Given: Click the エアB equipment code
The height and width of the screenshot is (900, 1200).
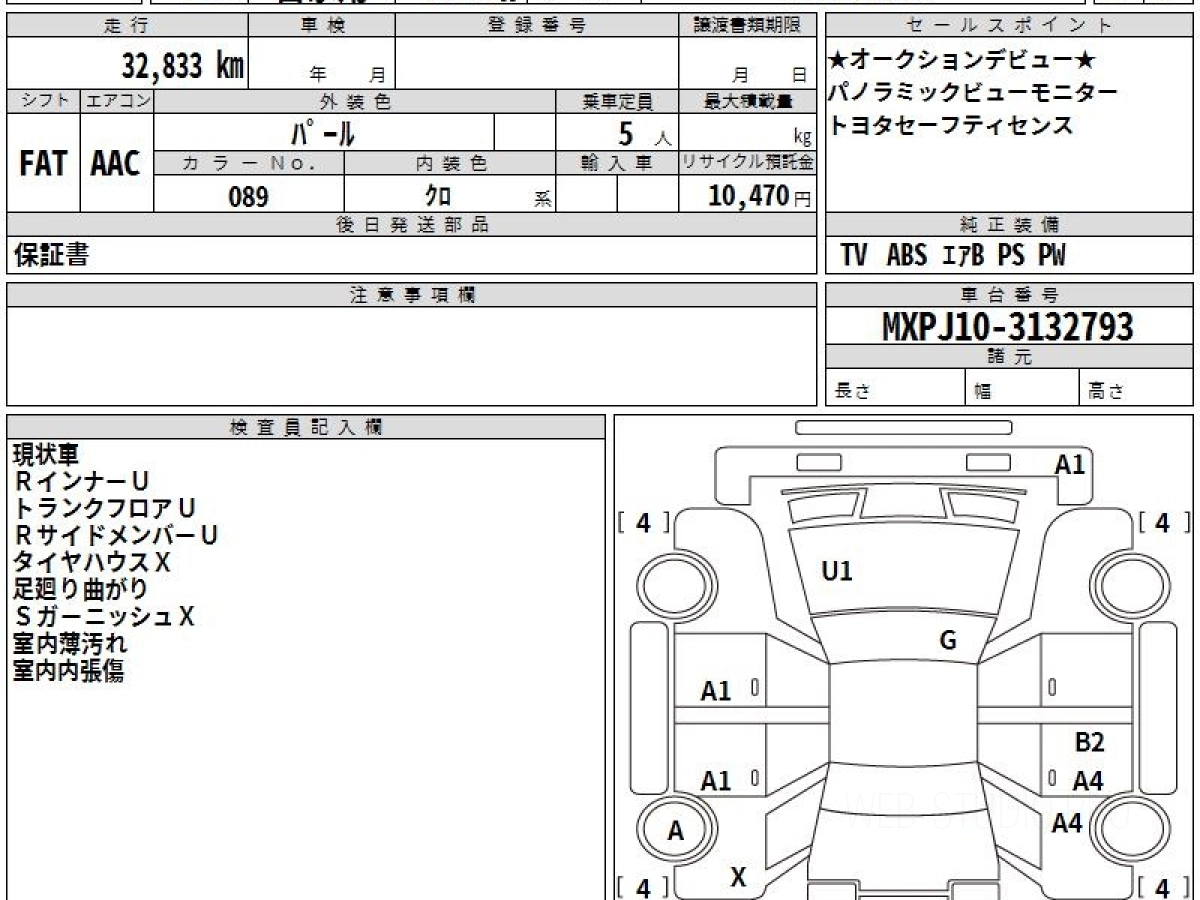Looking at the screenshot, I should (x=964, y=255).
